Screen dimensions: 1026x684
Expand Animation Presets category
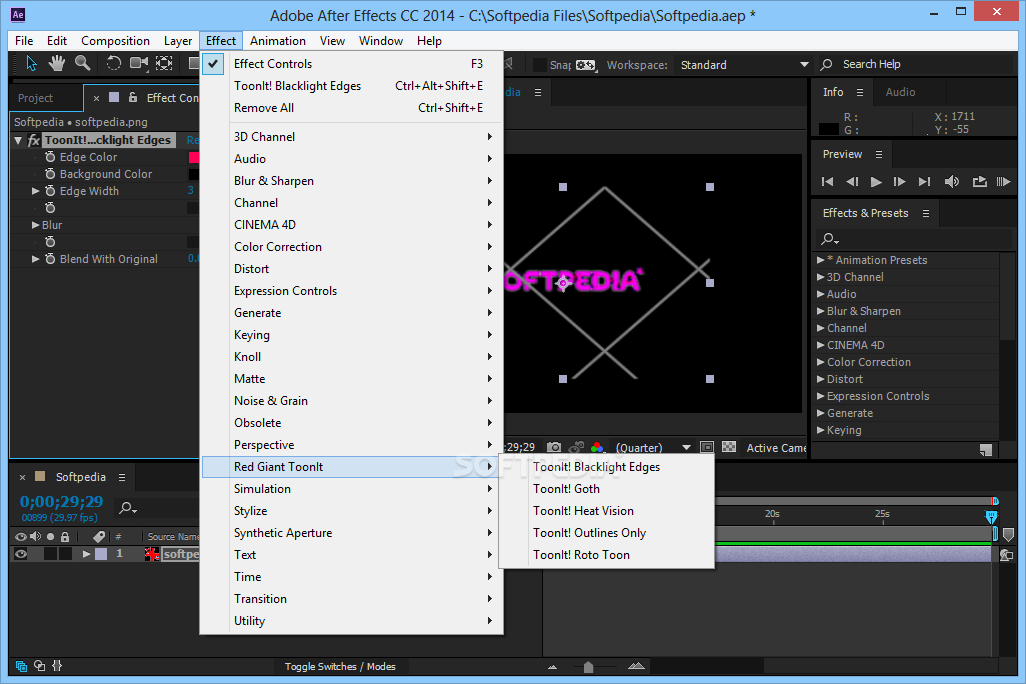(x=821, y=260)
